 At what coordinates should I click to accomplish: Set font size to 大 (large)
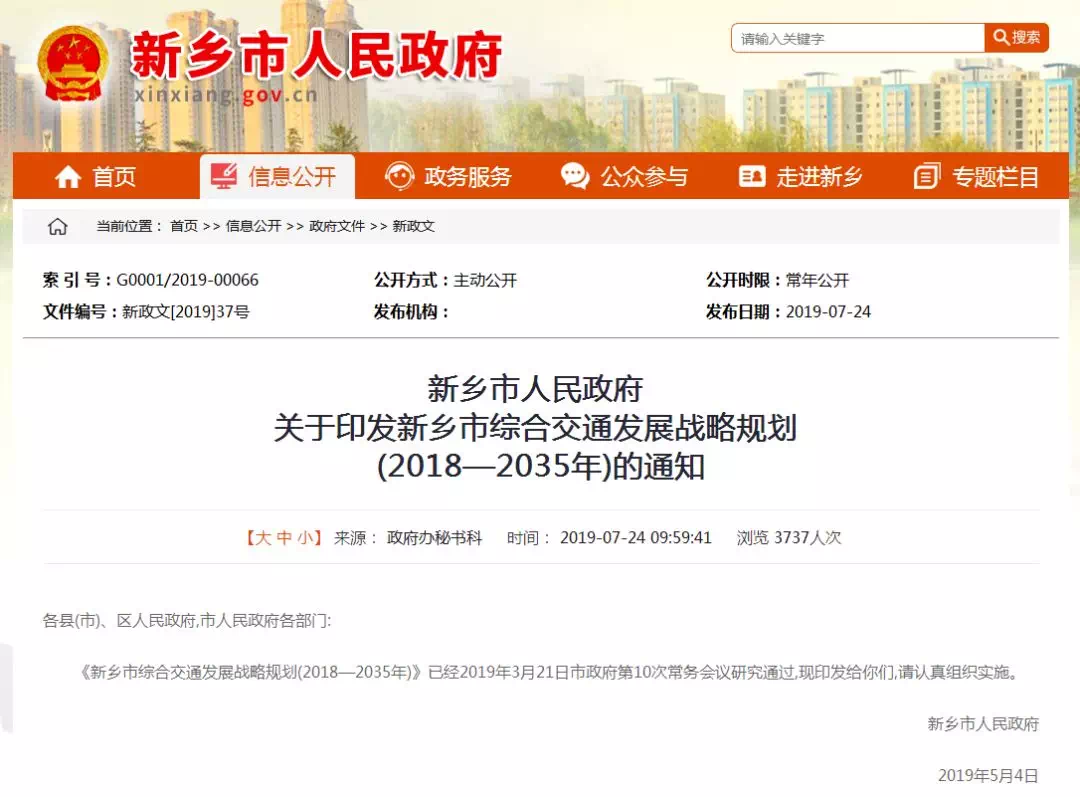pyautogui.click(x=263, y=538)
